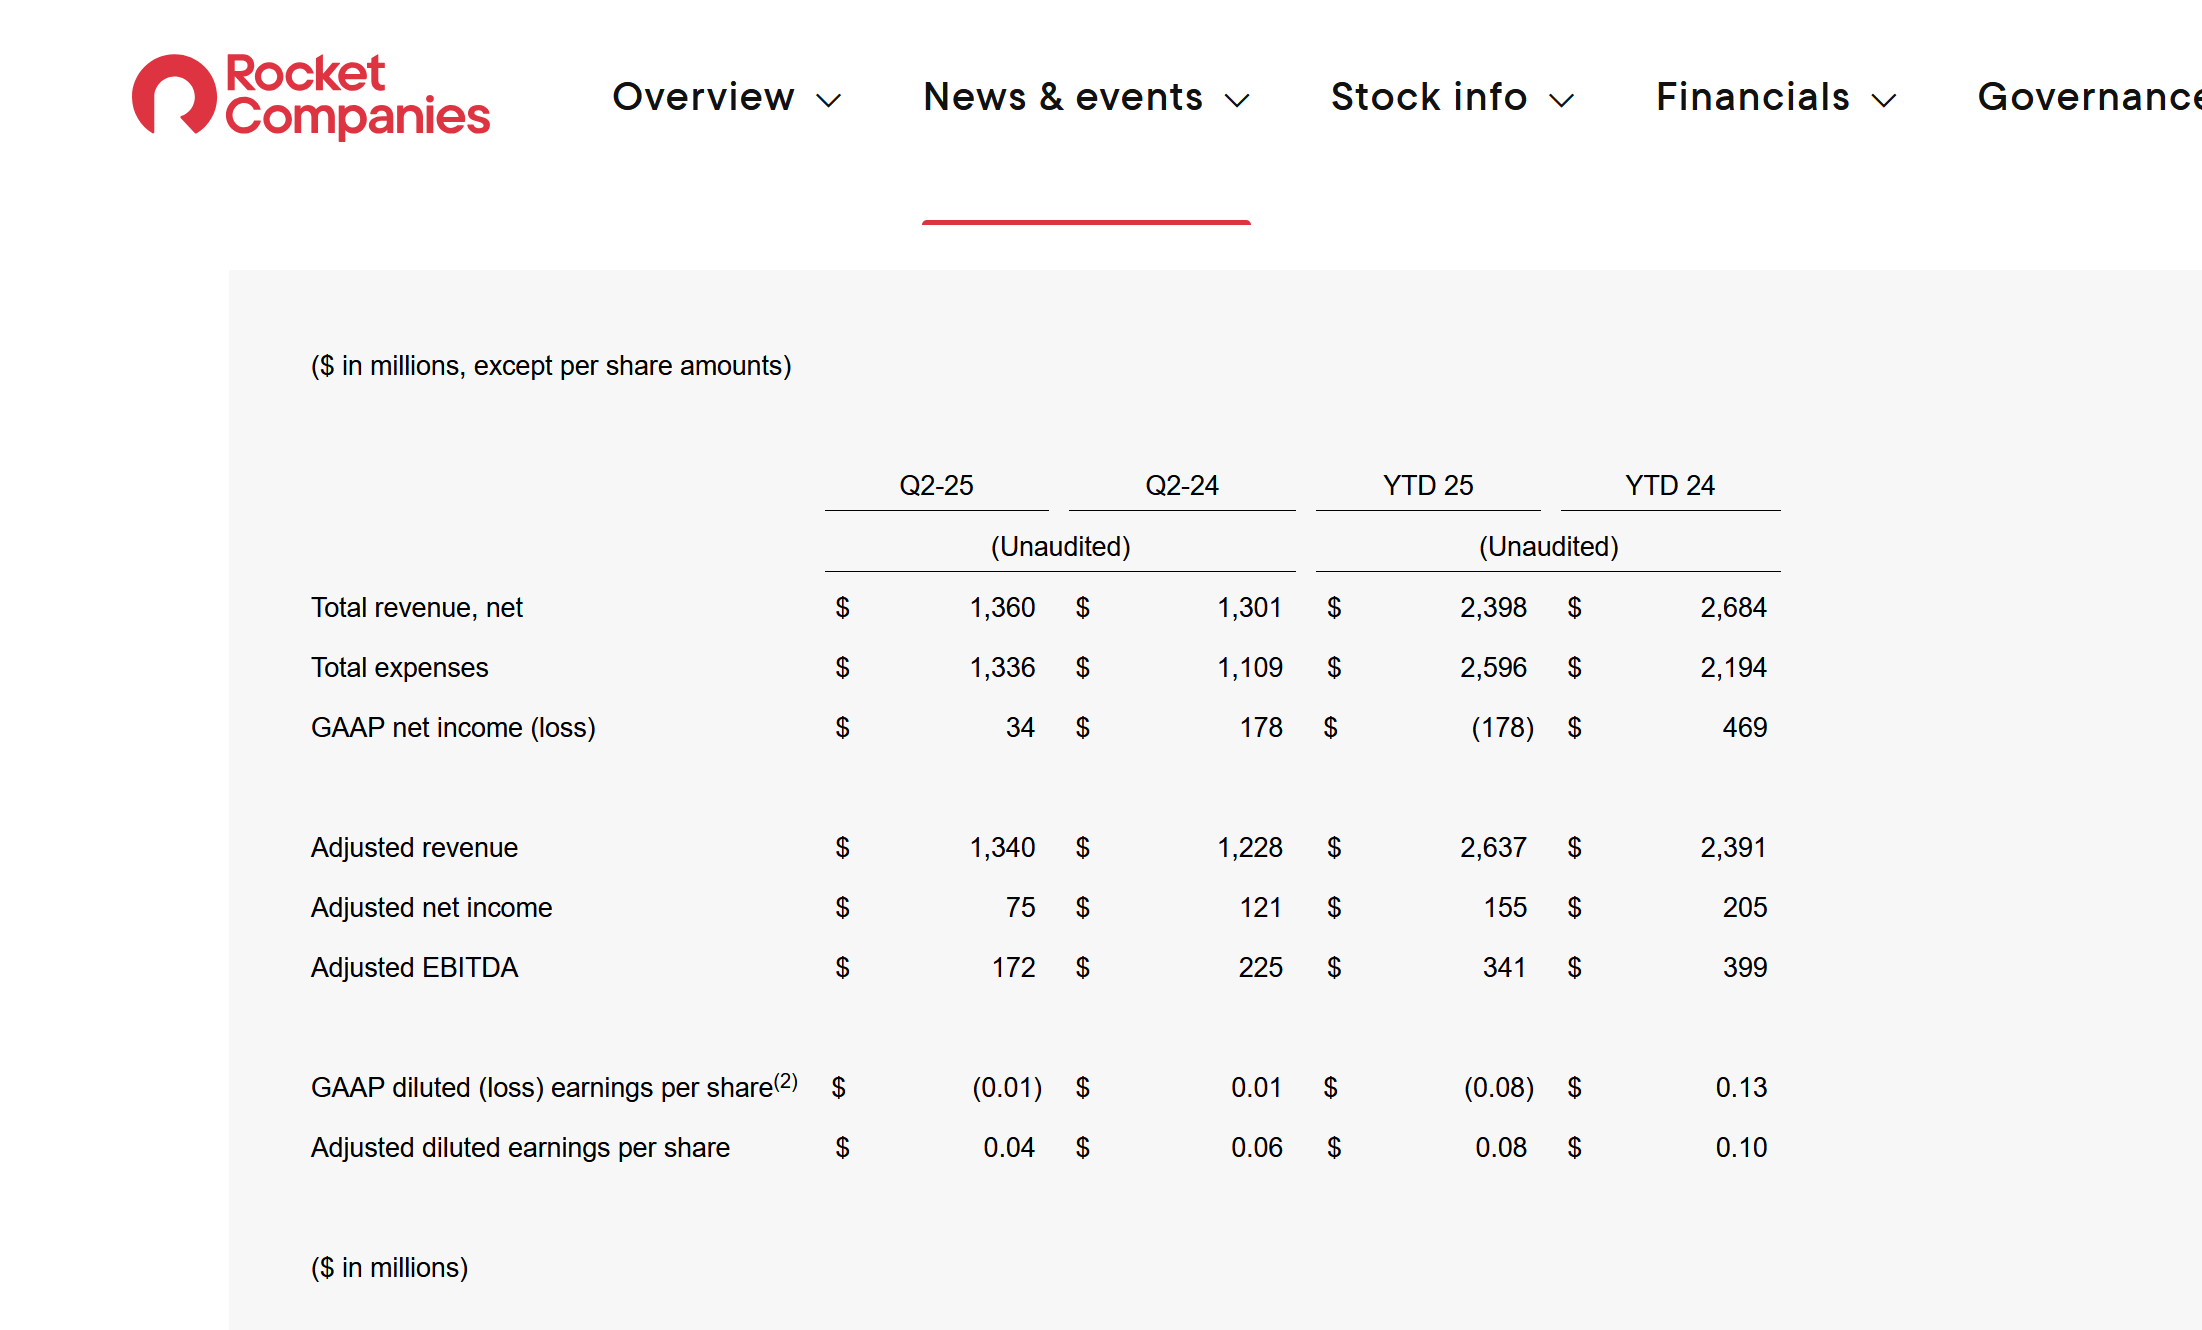Click Adjusted diluted earnings per share label
2202x1330 pixels.
(x=520, y=1148)
